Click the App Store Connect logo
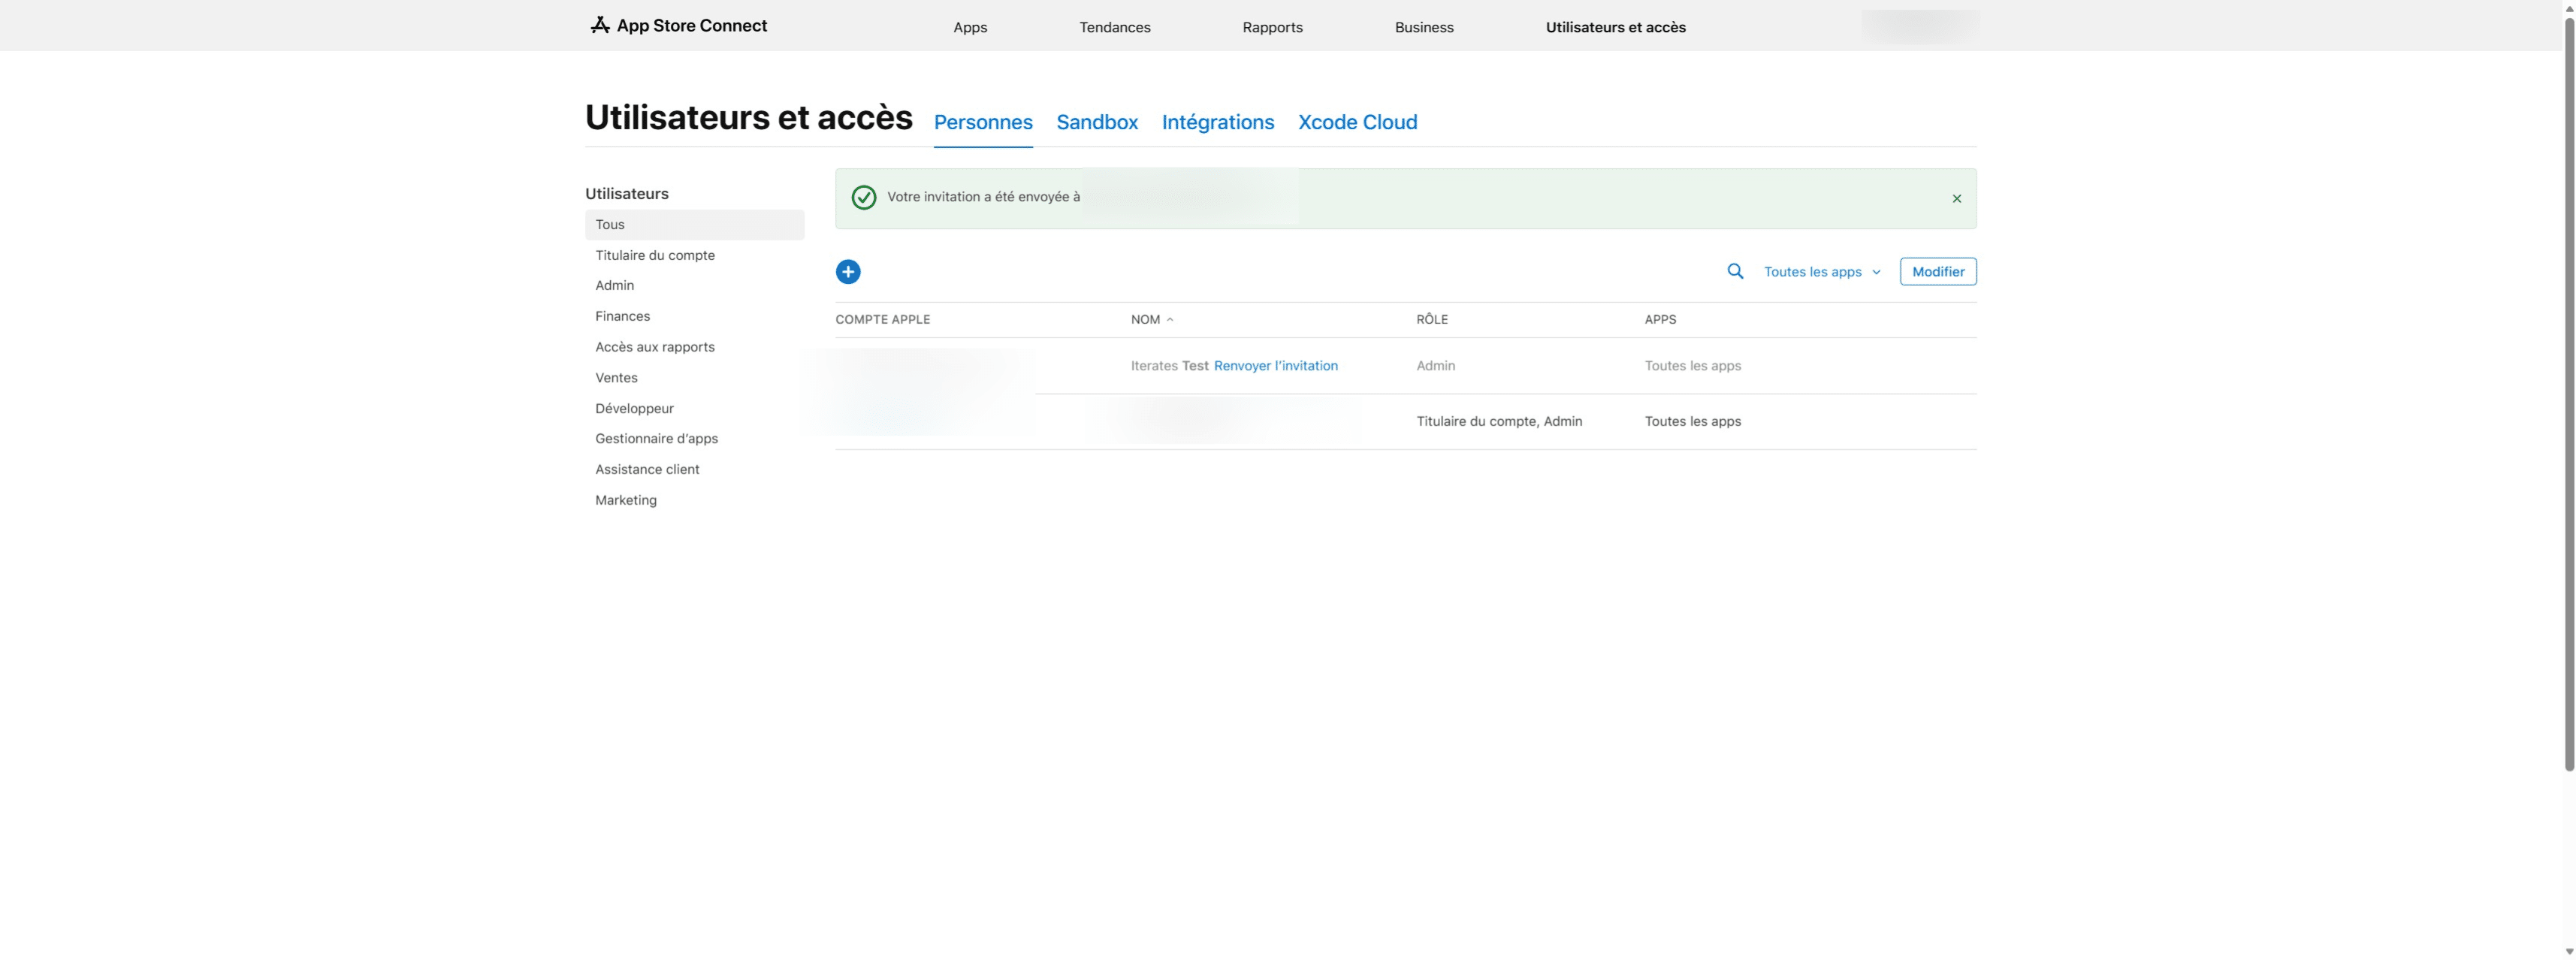 pos(678,26)
